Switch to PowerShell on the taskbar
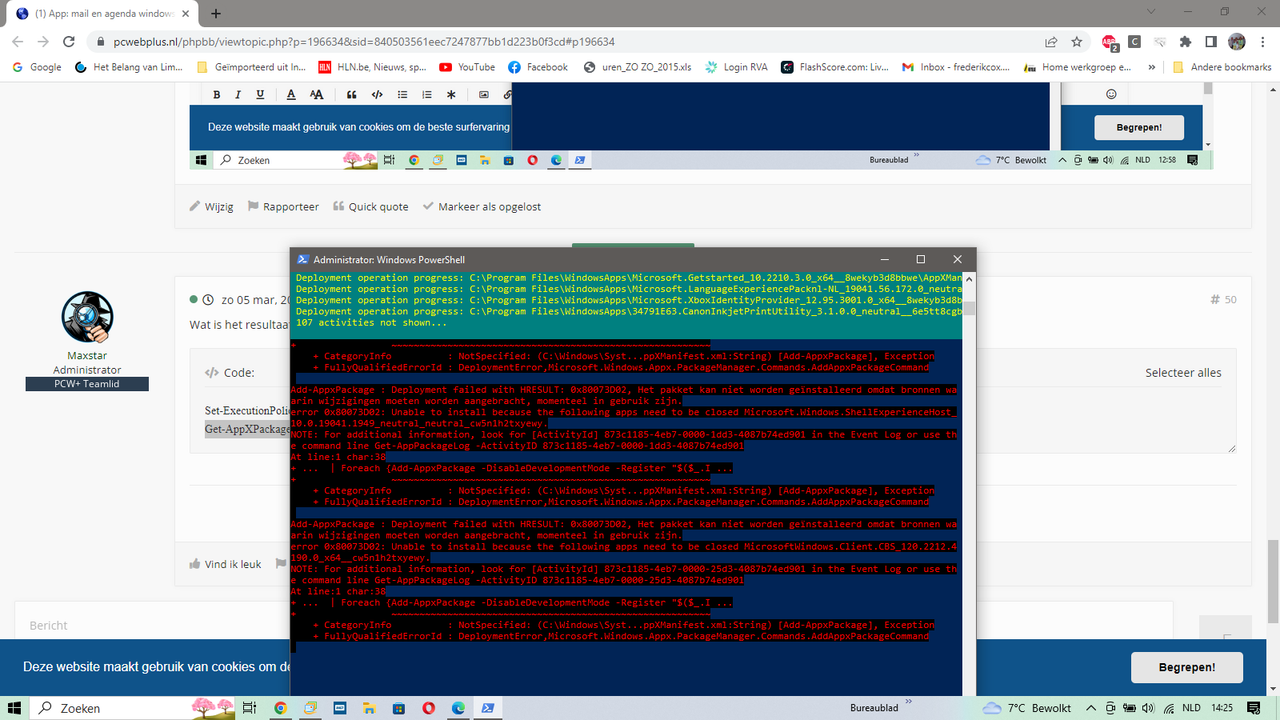 tap(488, 708)
